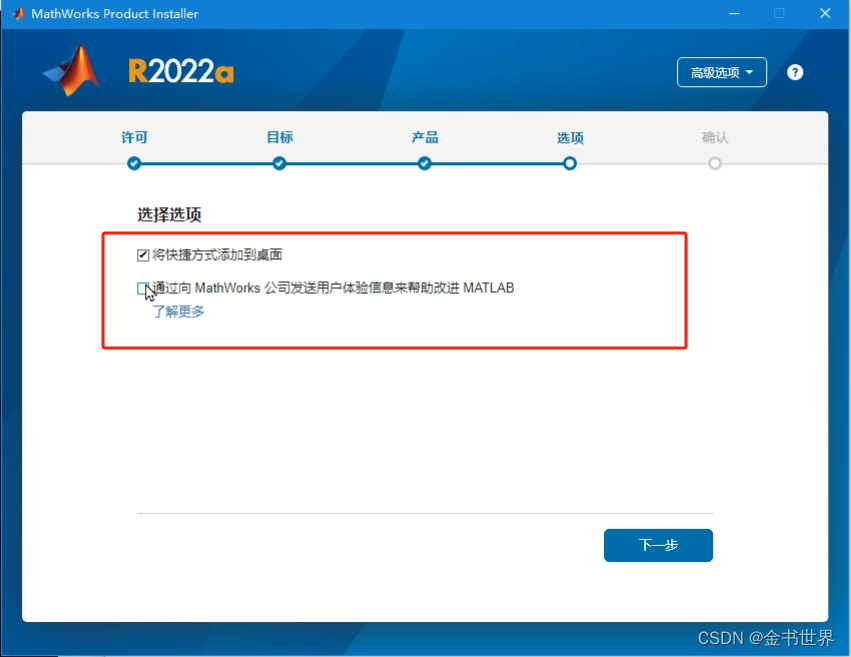Select the current 选项 step
Screen dimensions: 851x657
[570, 138]
